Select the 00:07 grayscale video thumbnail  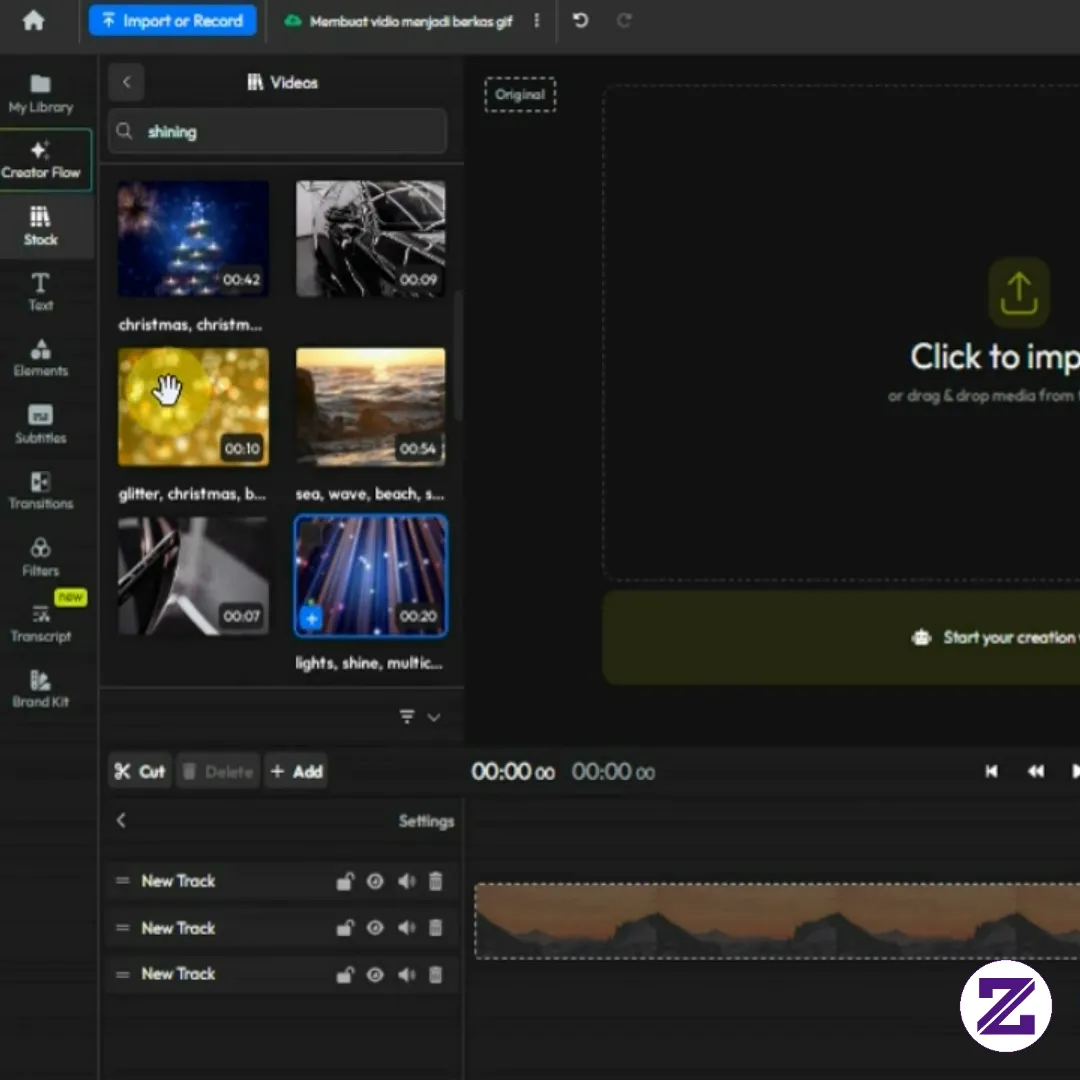(x=193, y=576)
